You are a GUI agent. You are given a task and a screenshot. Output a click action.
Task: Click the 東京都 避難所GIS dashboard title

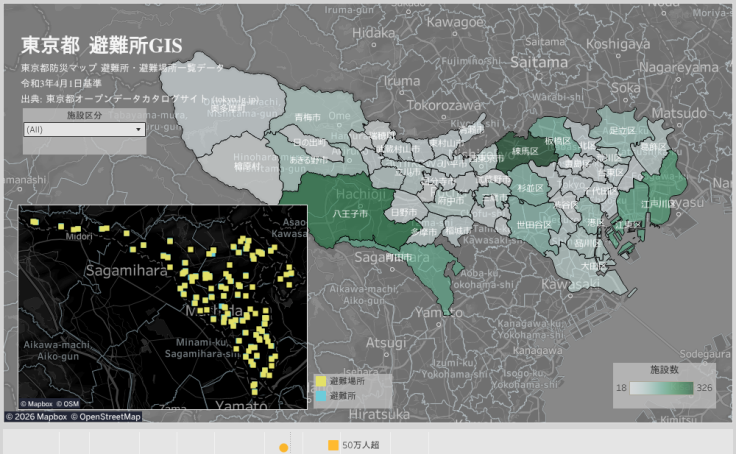tap(101, 46)
